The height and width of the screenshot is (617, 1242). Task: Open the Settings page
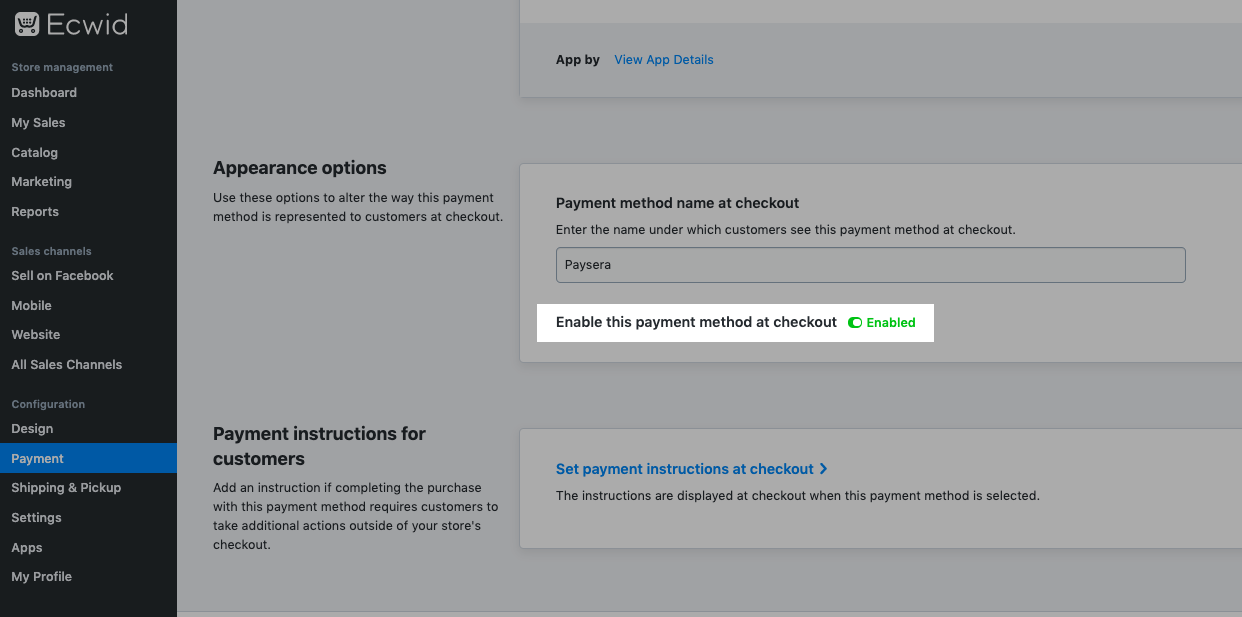tap(36, 517)
